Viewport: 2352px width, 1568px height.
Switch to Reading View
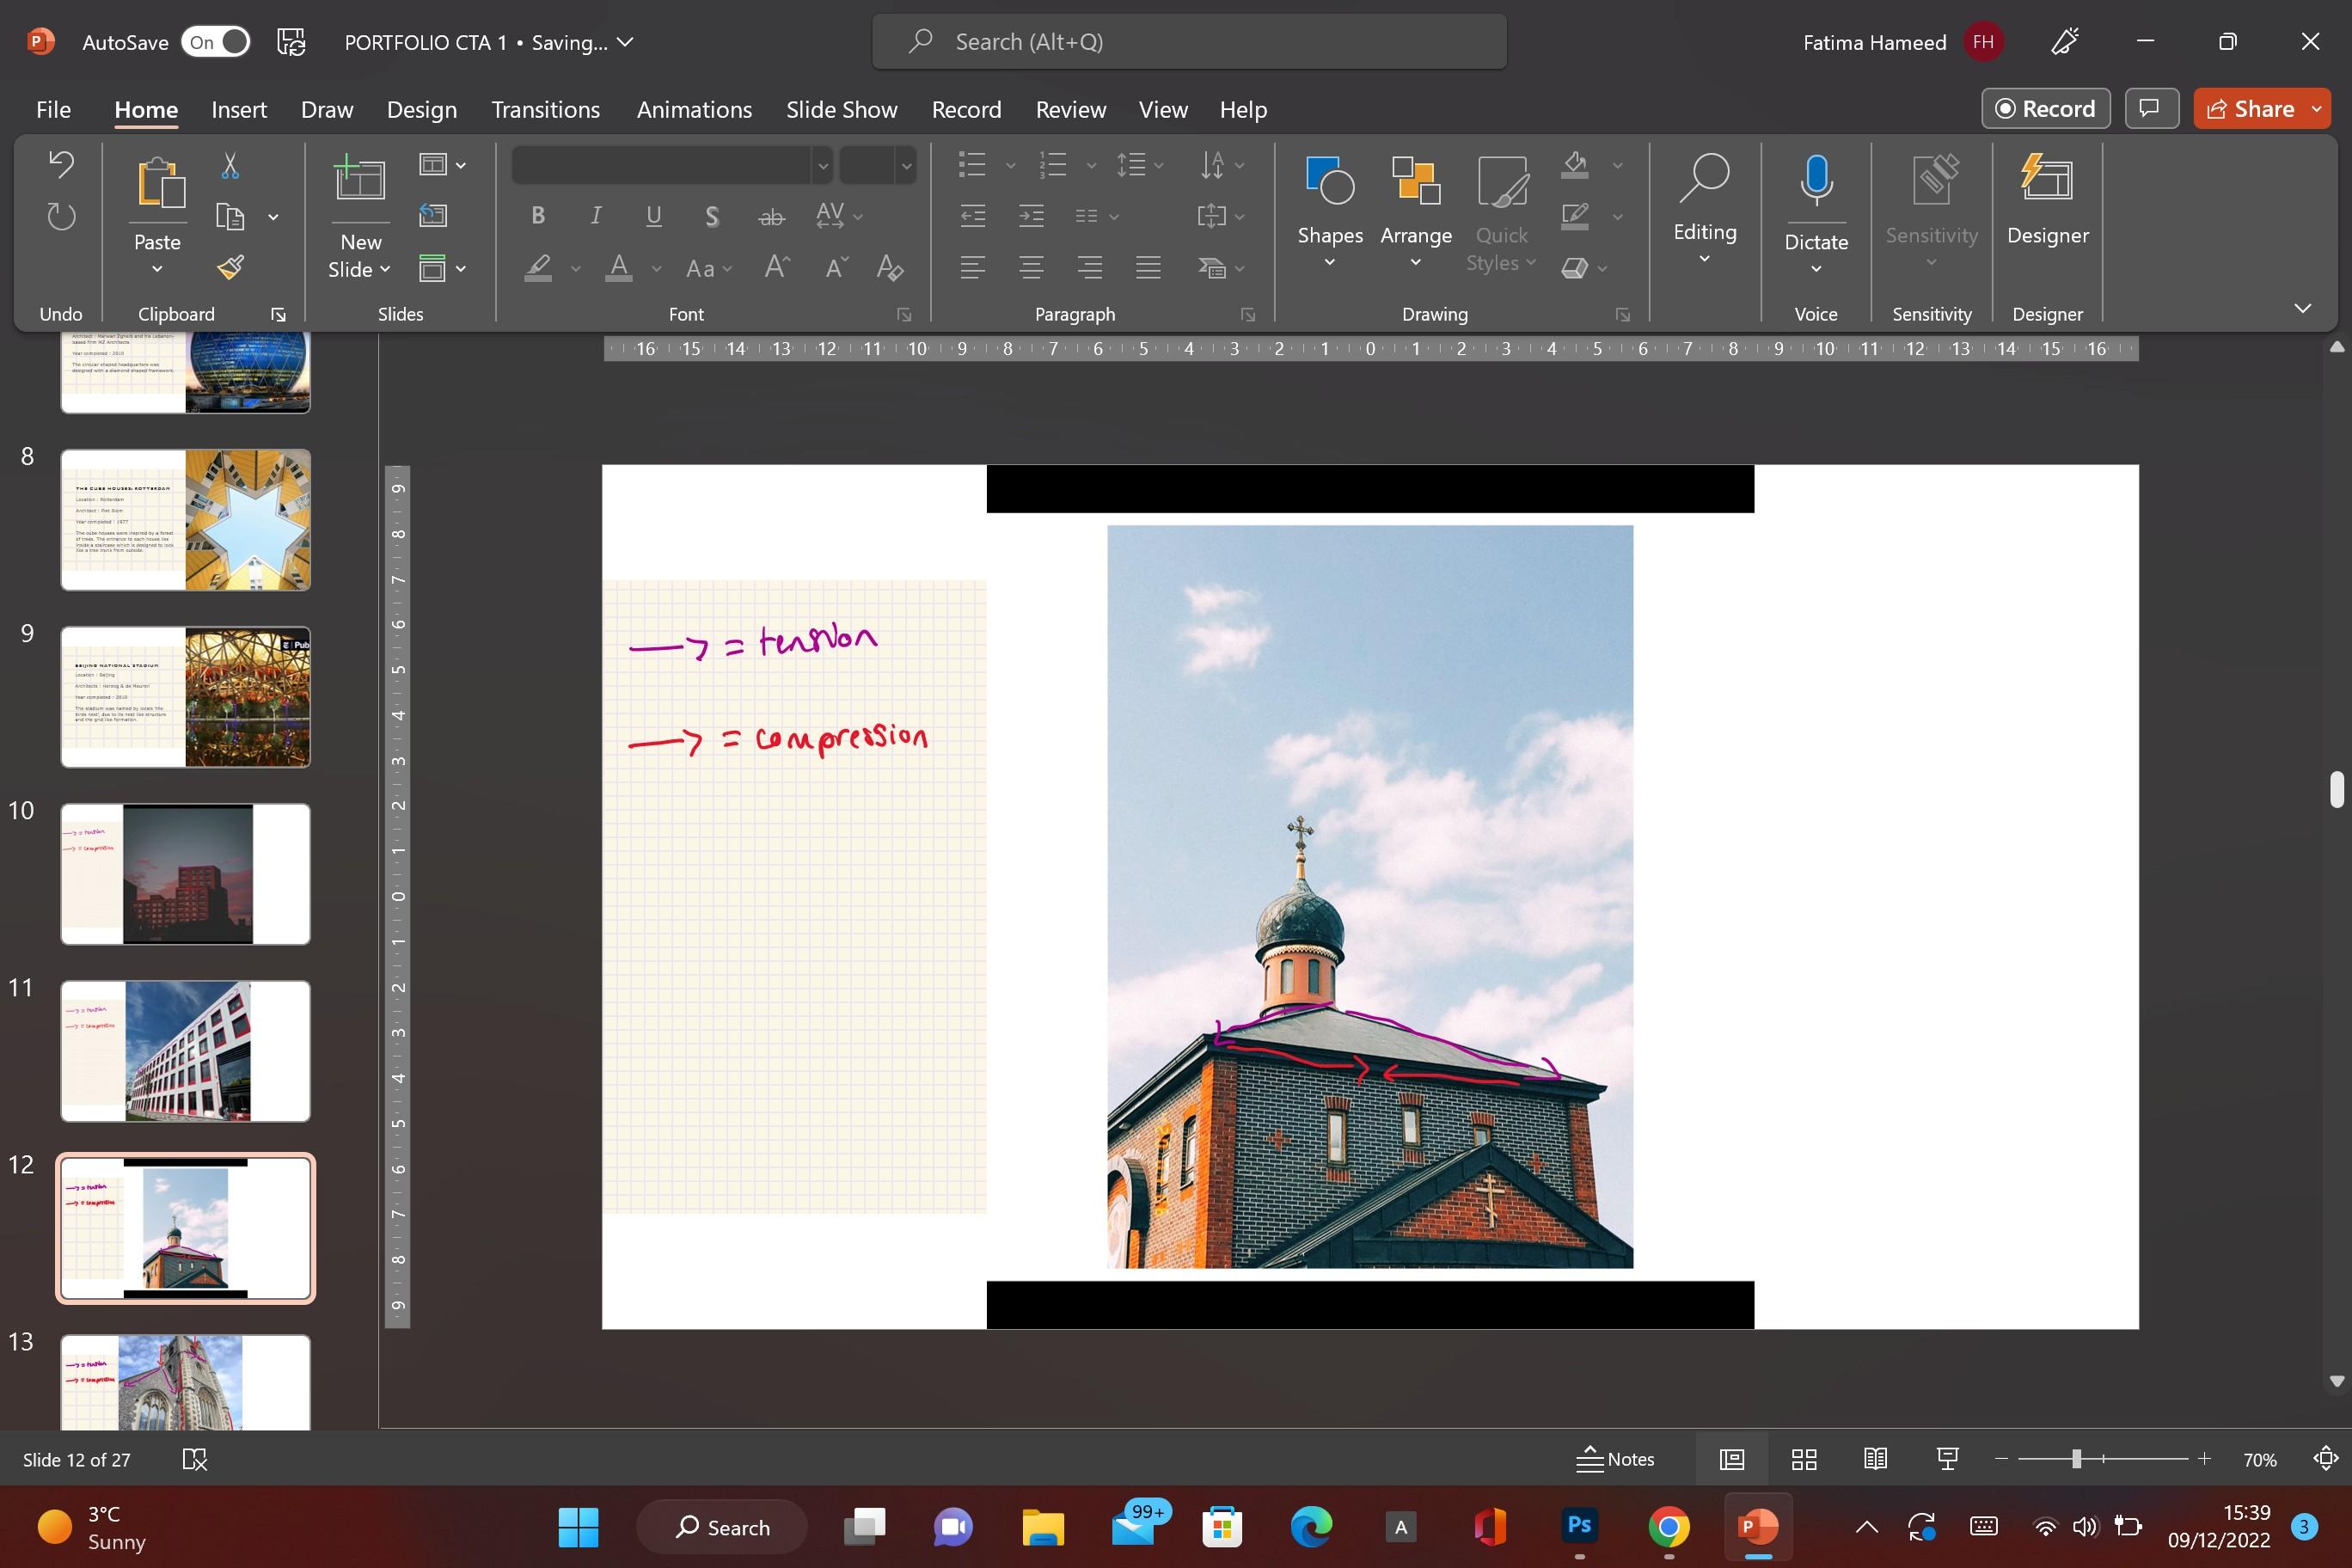point(1875,1459)
